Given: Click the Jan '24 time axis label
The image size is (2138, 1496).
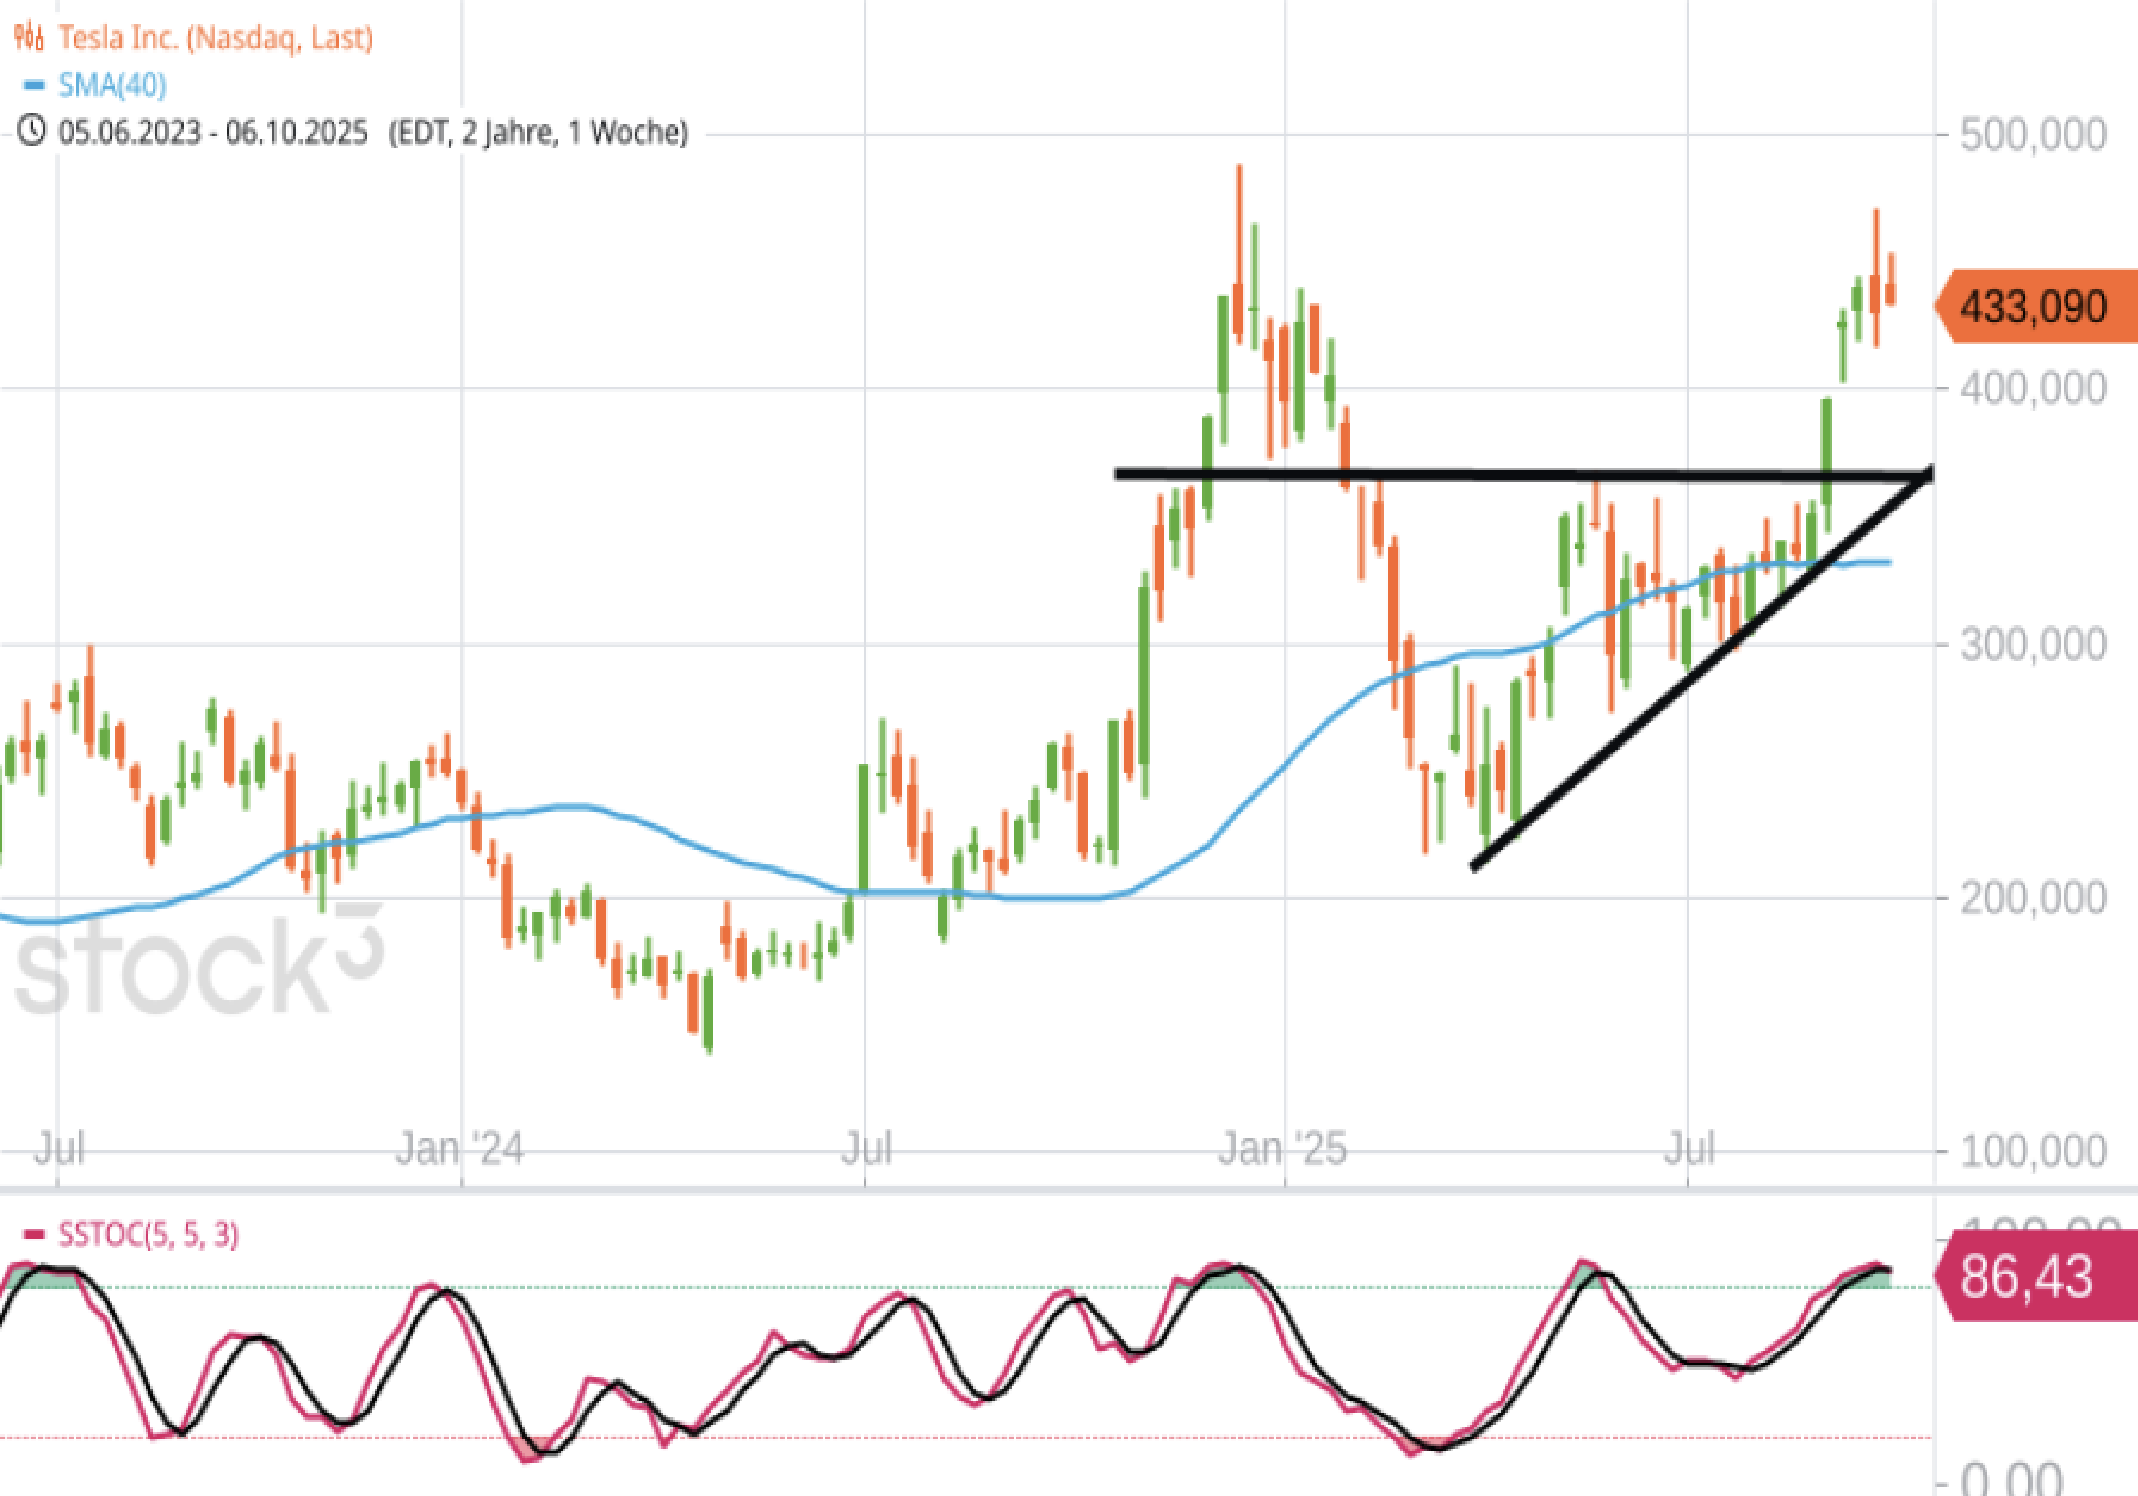Looking at the screenshot, I should click(x=459, y=1148).
